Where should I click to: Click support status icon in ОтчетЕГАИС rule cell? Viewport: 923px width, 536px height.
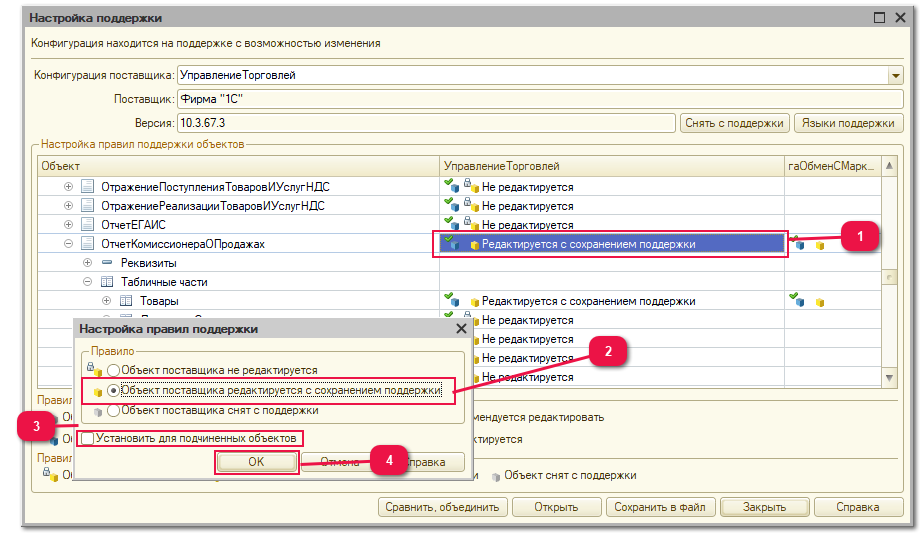tap(451, 223)
